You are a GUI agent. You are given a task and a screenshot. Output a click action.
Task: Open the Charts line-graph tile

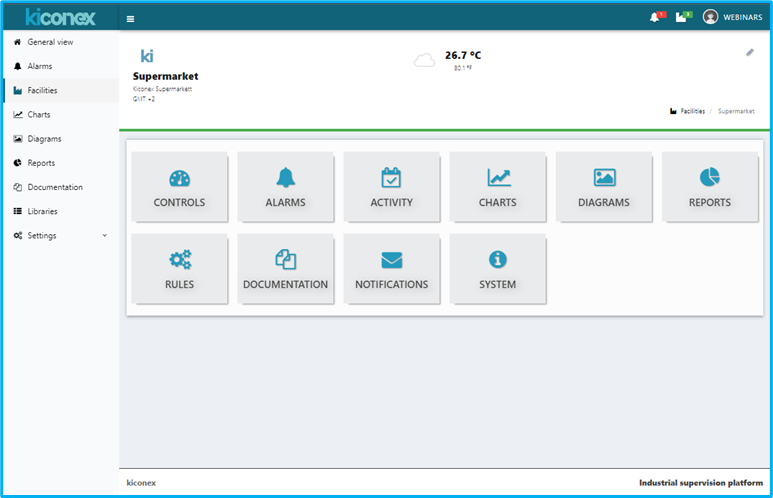coord(497,186)
